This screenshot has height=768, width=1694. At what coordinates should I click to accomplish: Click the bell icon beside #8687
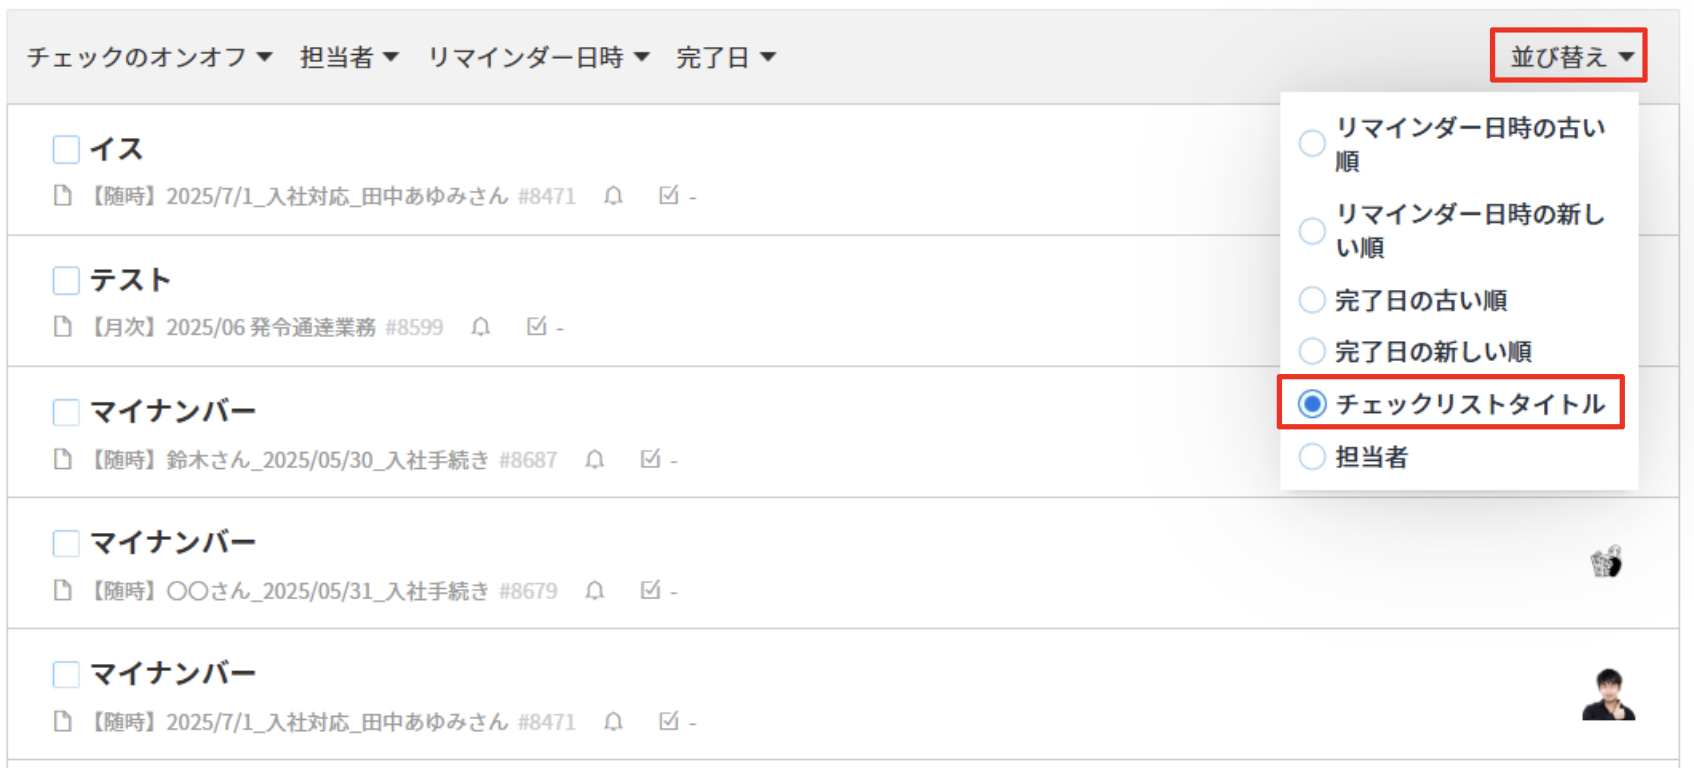[x=595, y=459]
